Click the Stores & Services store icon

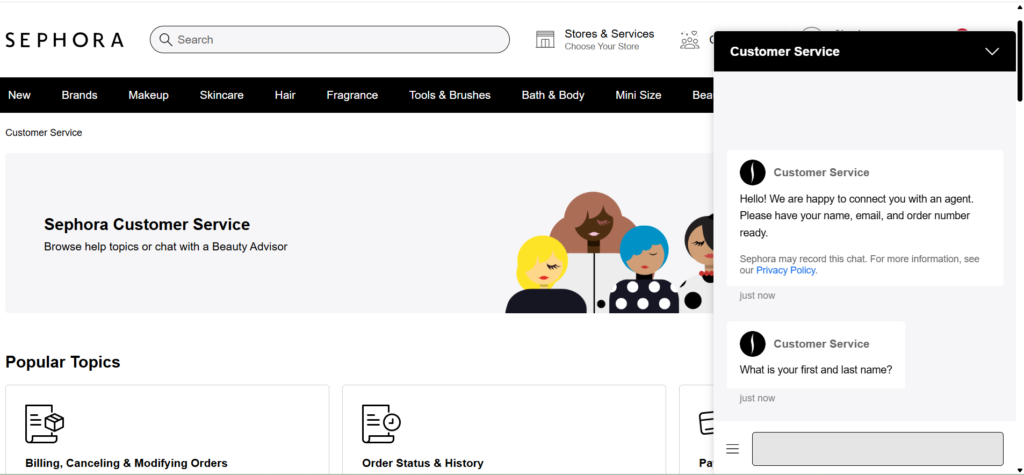coord(545,39)
